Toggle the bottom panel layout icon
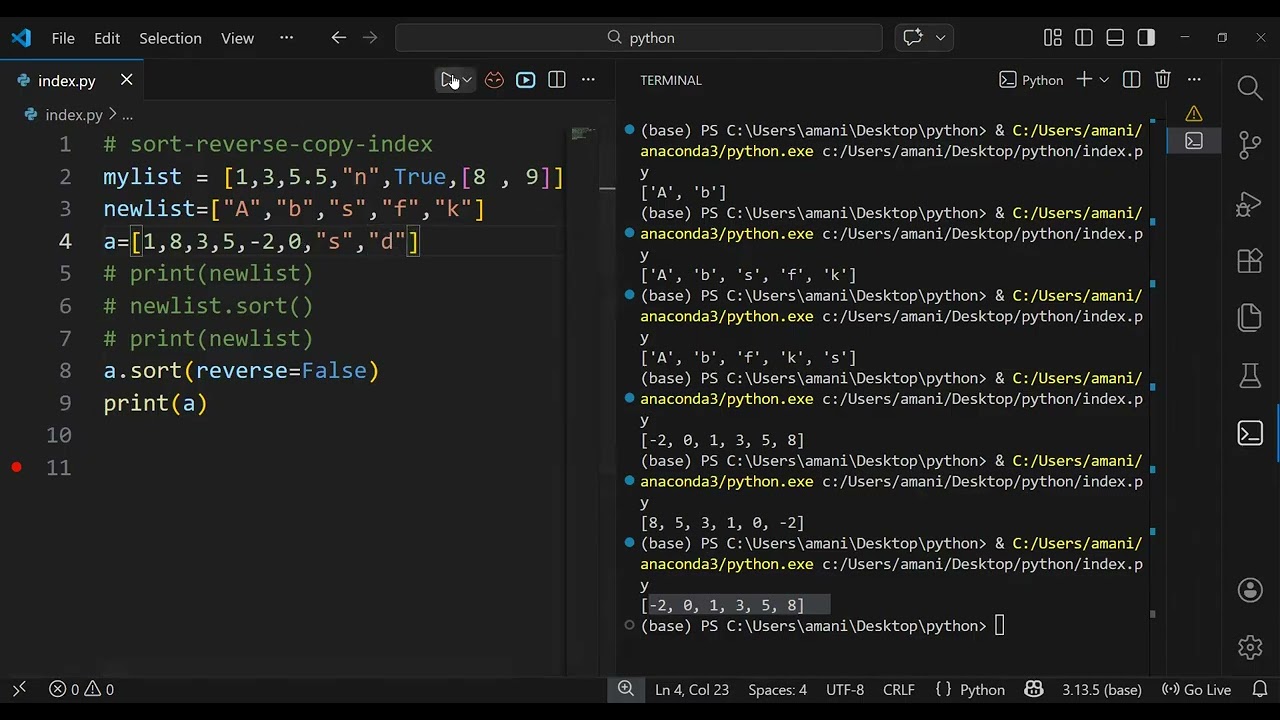Viewport: 1280px width, 720px height. pyautogui.click(x=1115, y=38)
